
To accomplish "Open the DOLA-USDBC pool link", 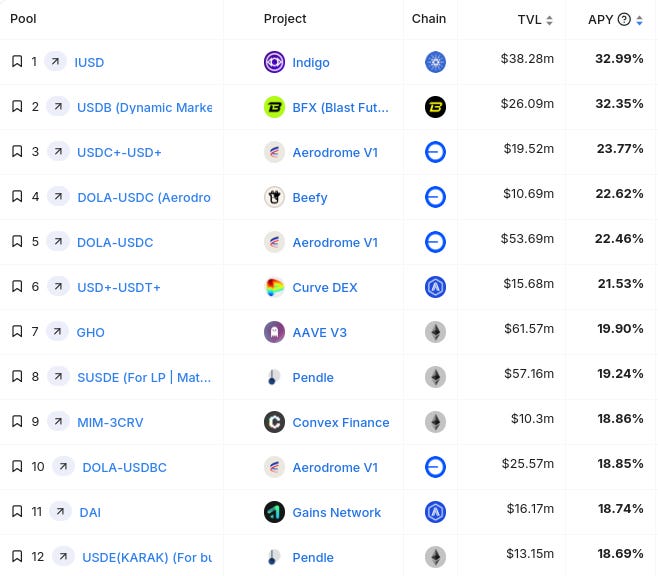I will tap(125, 467).
